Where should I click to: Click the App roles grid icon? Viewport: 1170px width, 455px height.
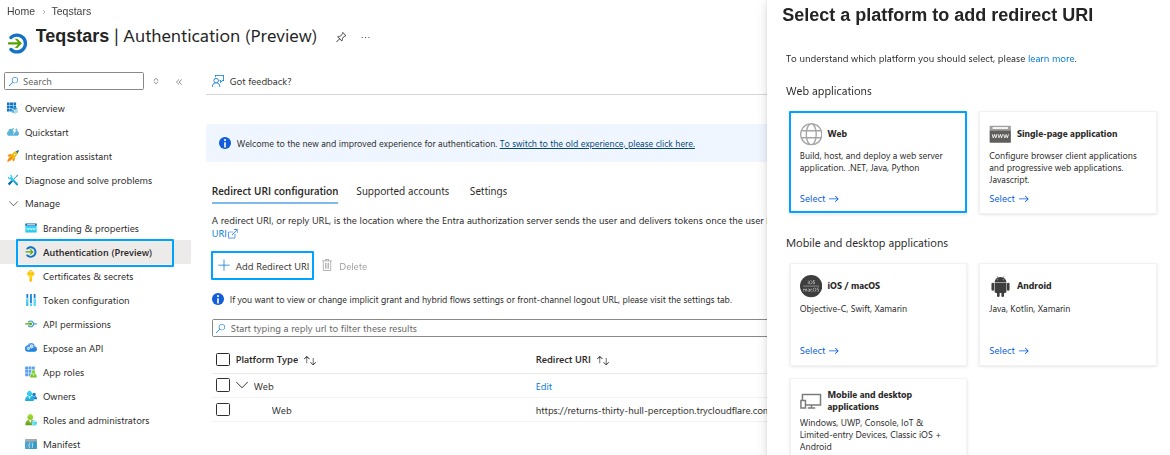point(31,372)
